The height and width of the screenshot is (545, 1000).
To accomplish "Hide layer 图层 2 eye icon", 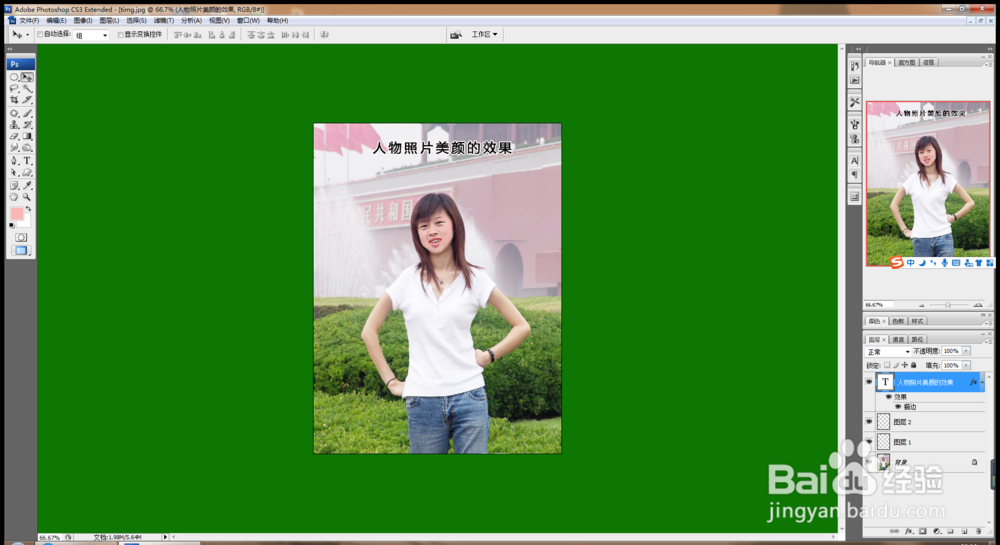I will pos(869,421).
